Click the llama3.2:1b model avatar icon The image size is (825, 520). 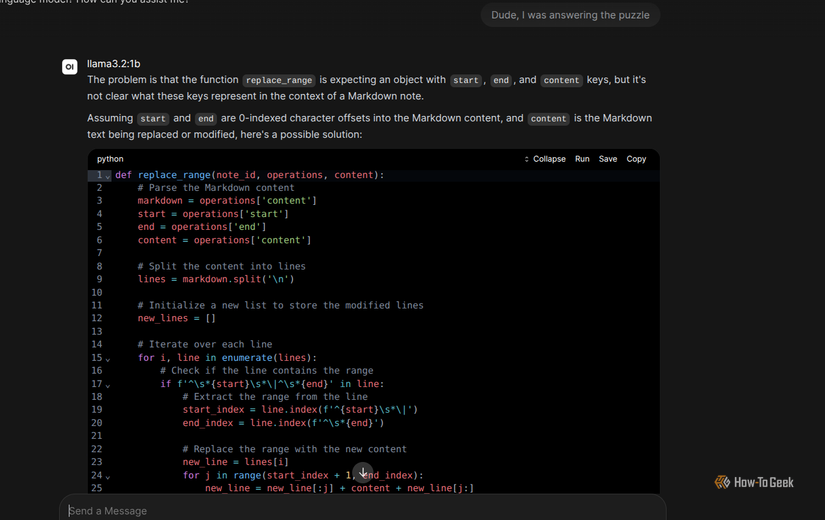pyautogui.click(x=69, y=67)
